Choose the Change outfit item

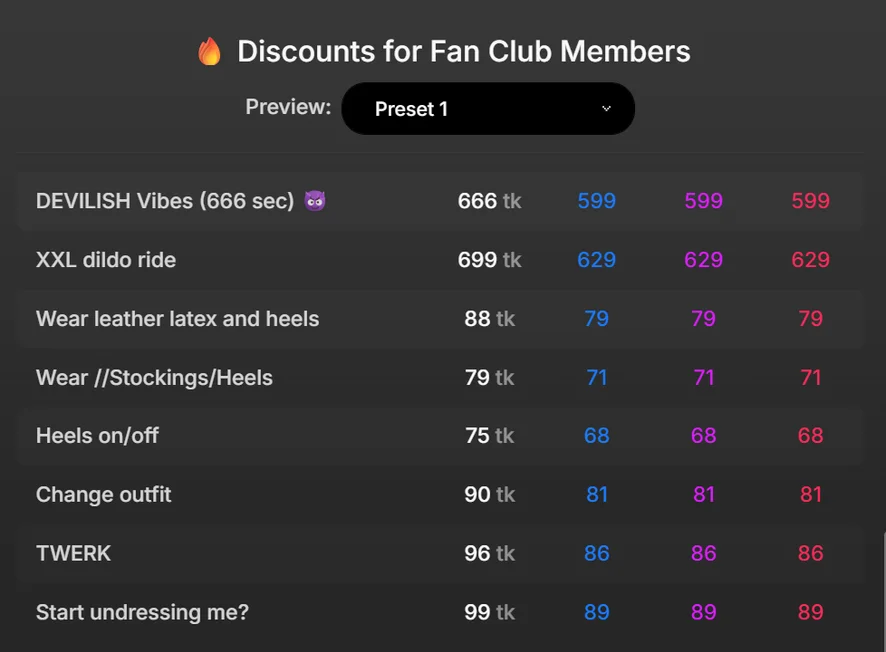(104, 495)
